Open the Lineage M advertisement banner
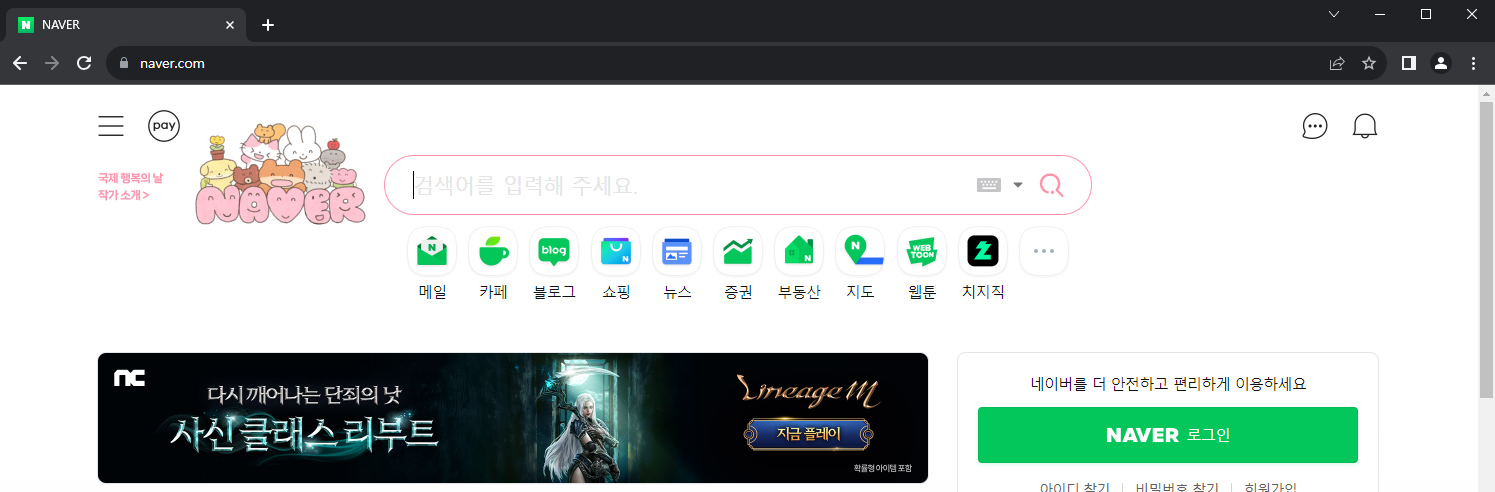Screen dimensions: 1495x492 pyautogui.click(x=513, y=418)
